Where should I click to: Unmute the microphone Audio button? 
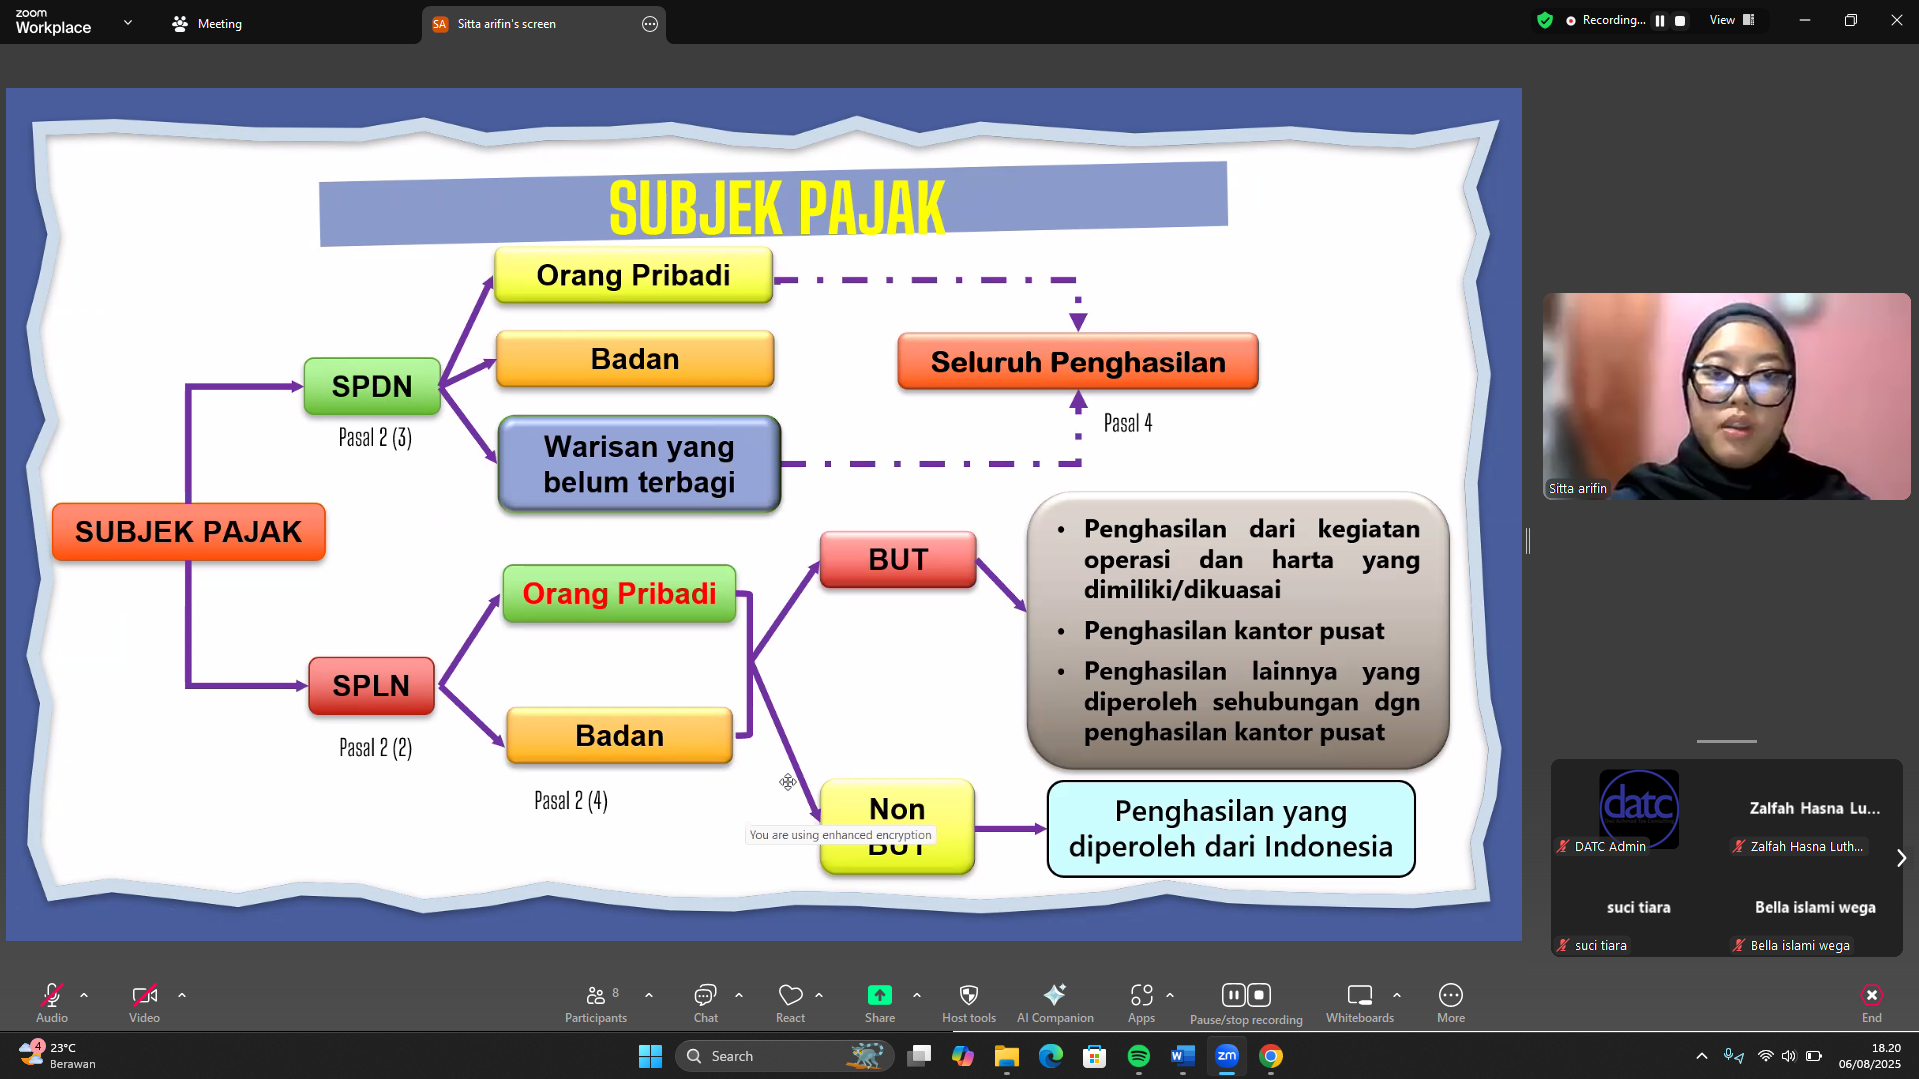pos(52,1002)
